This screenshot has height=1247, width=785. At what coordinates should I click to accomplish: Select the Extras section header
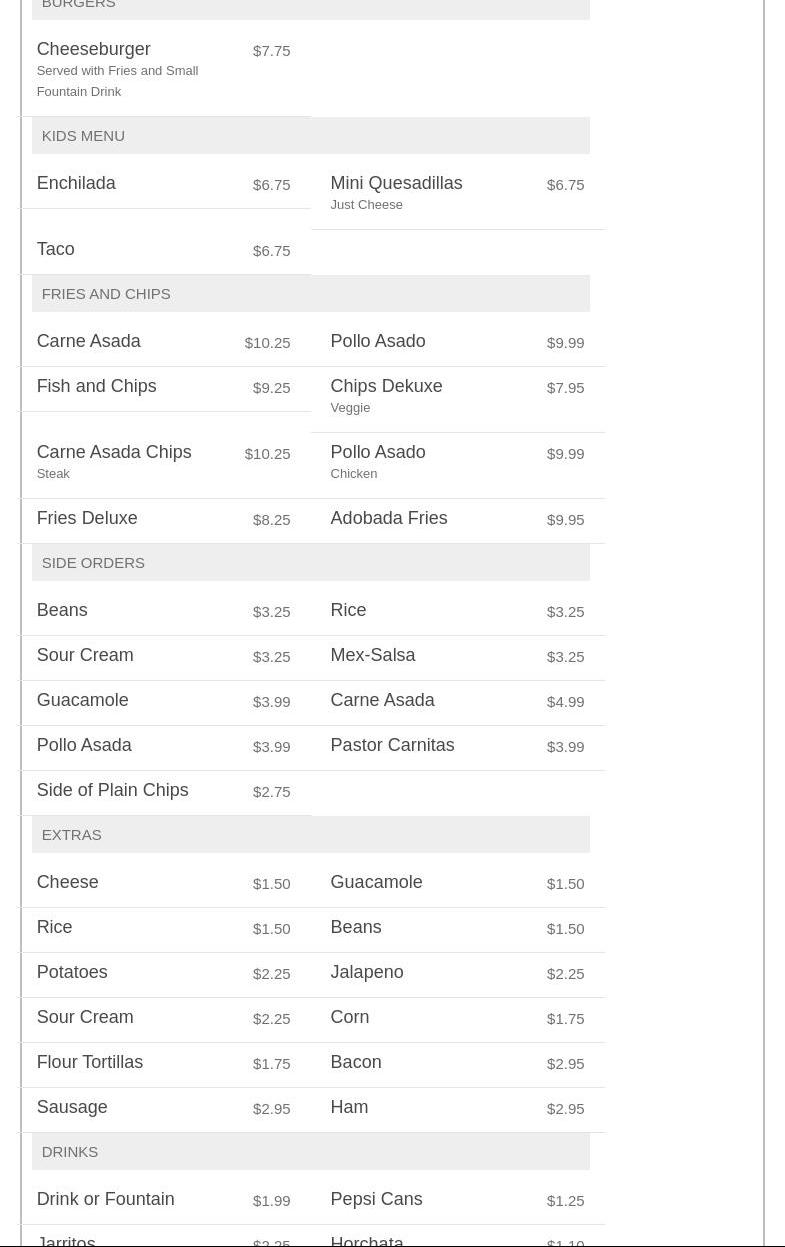click(x=71, y=834)
